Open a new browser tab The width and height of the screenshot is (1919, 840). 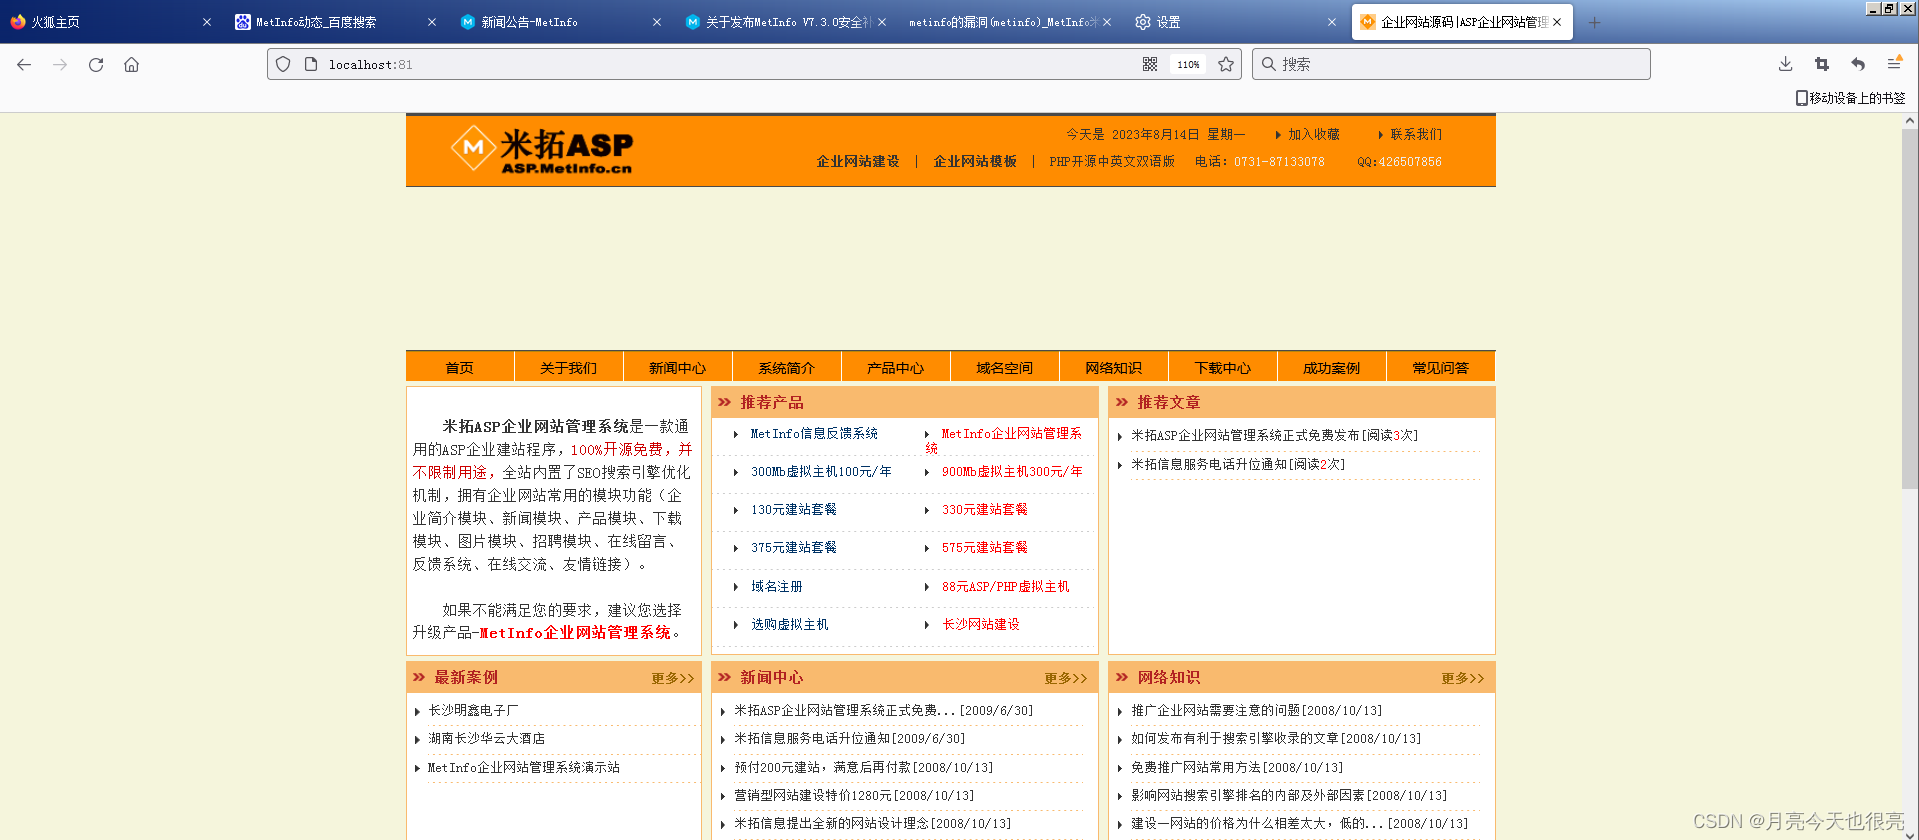tap(1594, 22)
